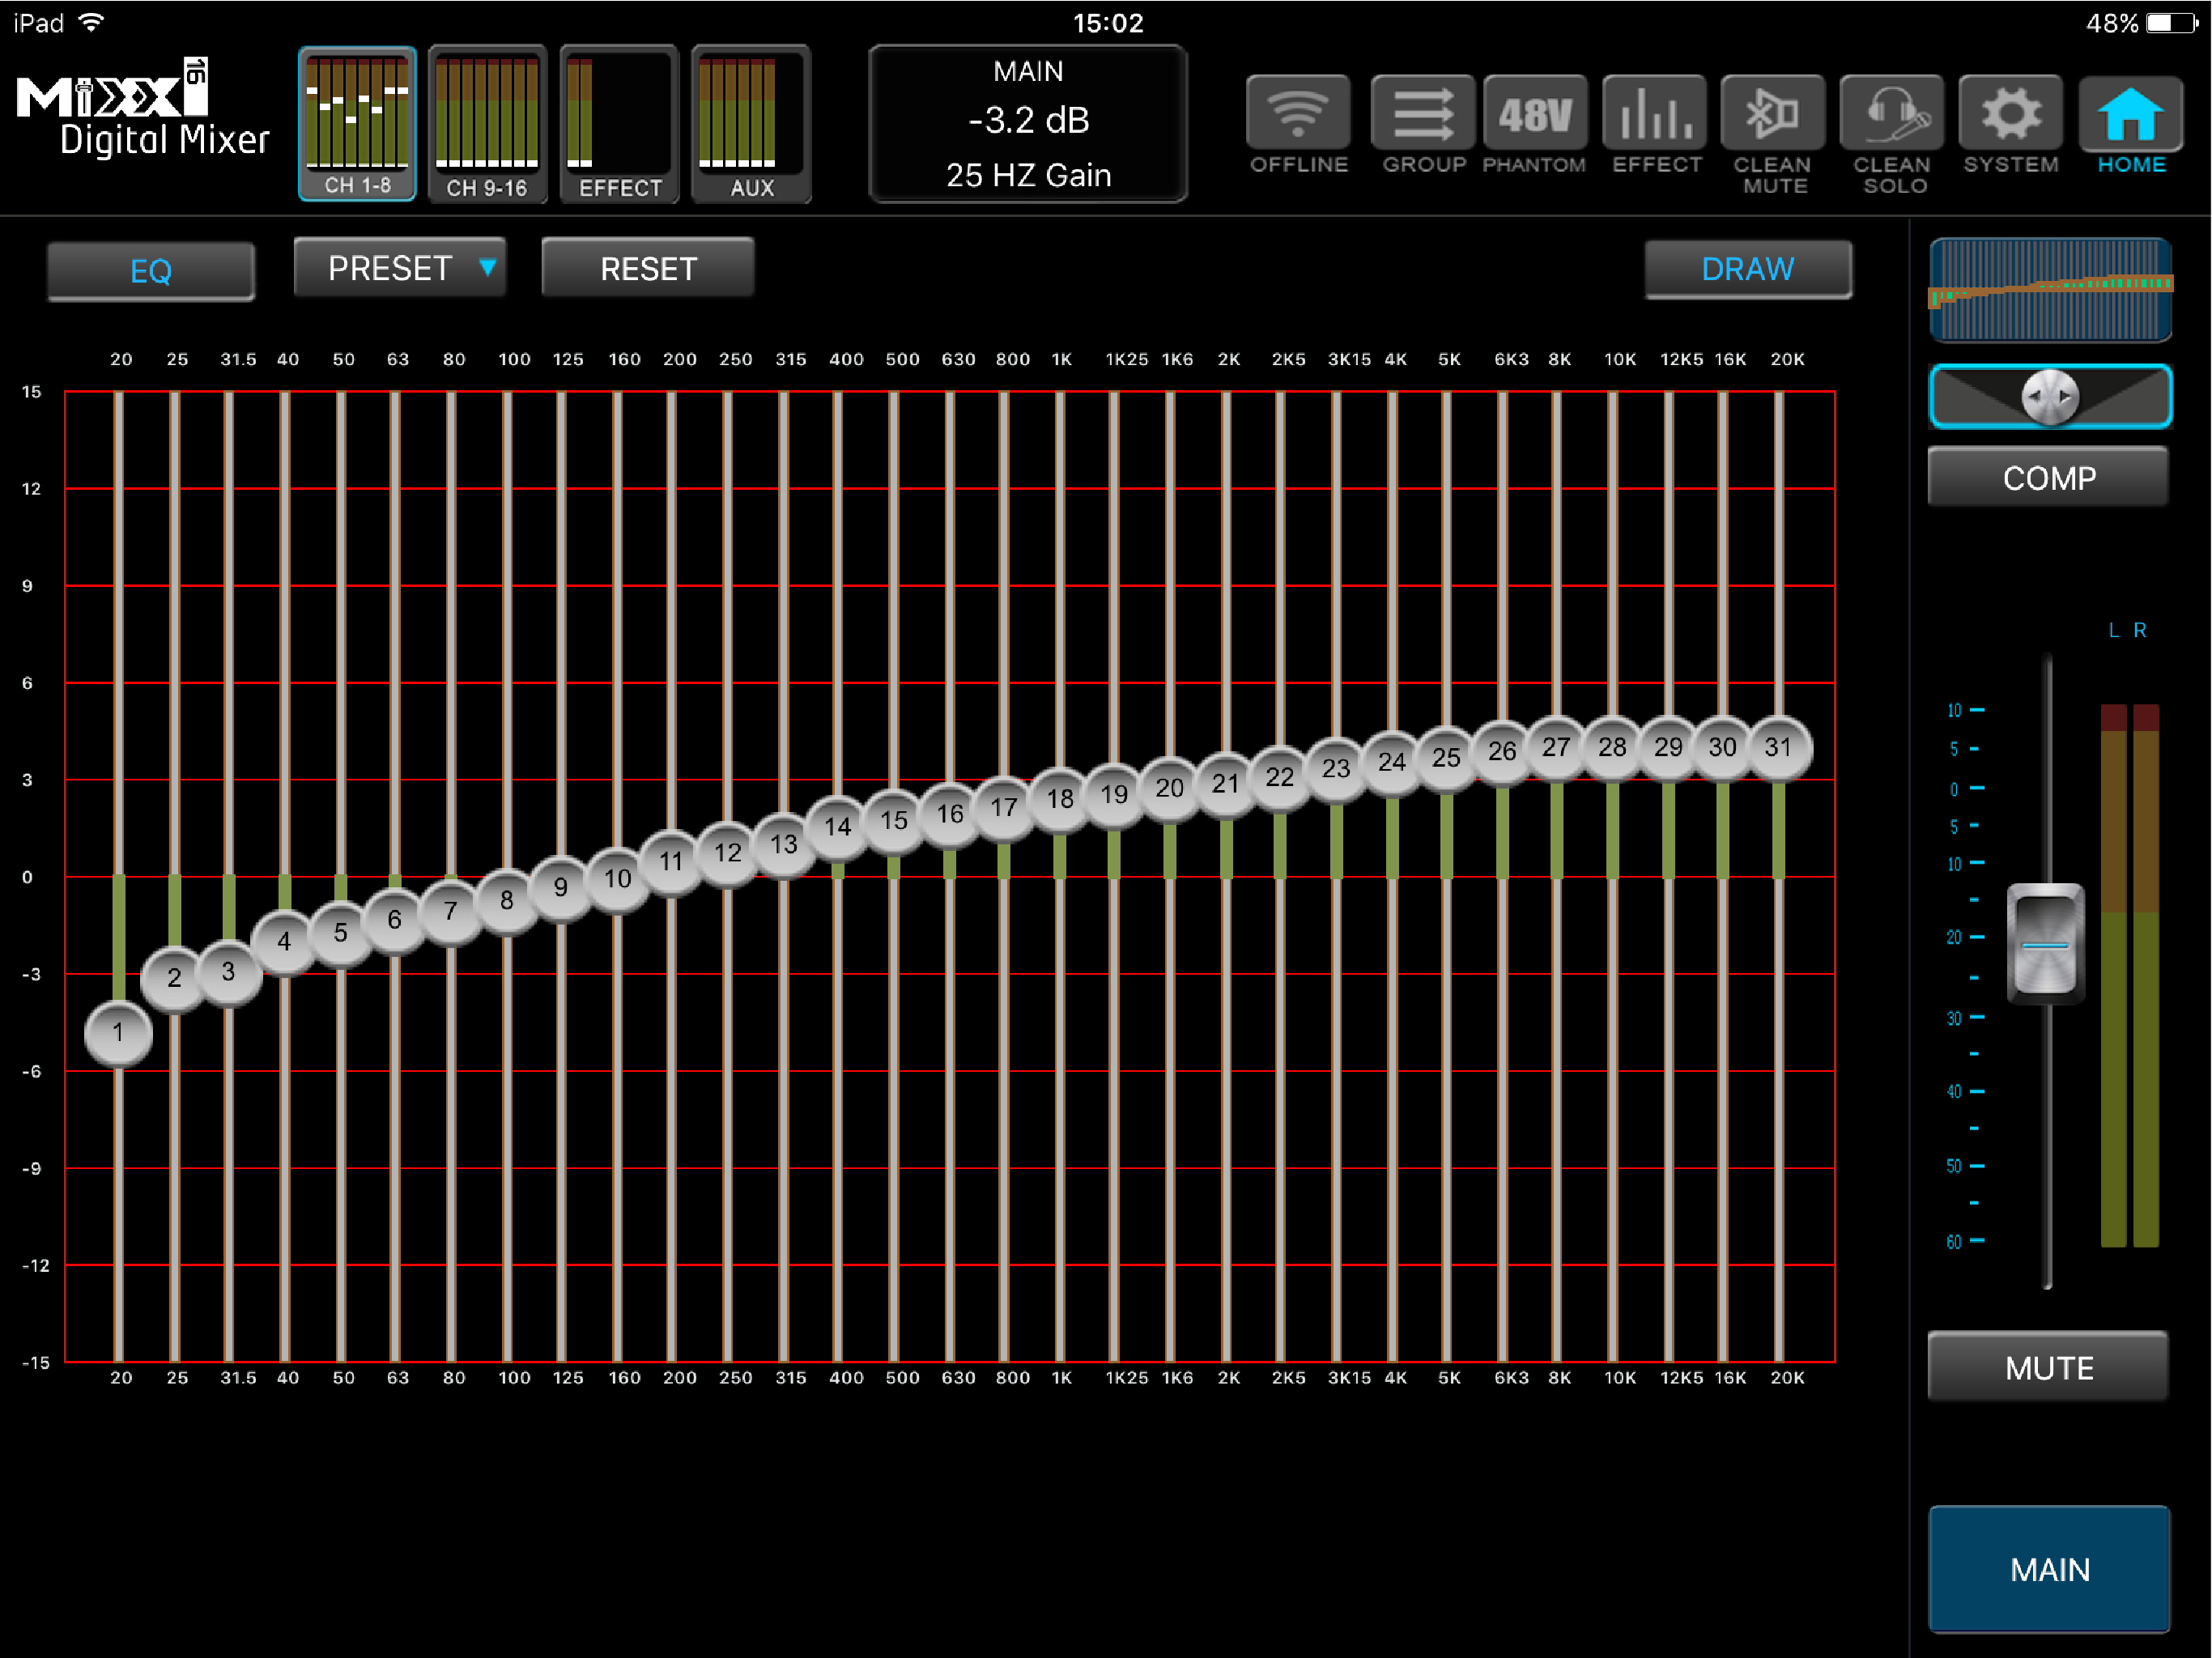Screen dimensions: 2212x1658
Task: Open the PRESET dropdown
Action: point(400,267)
